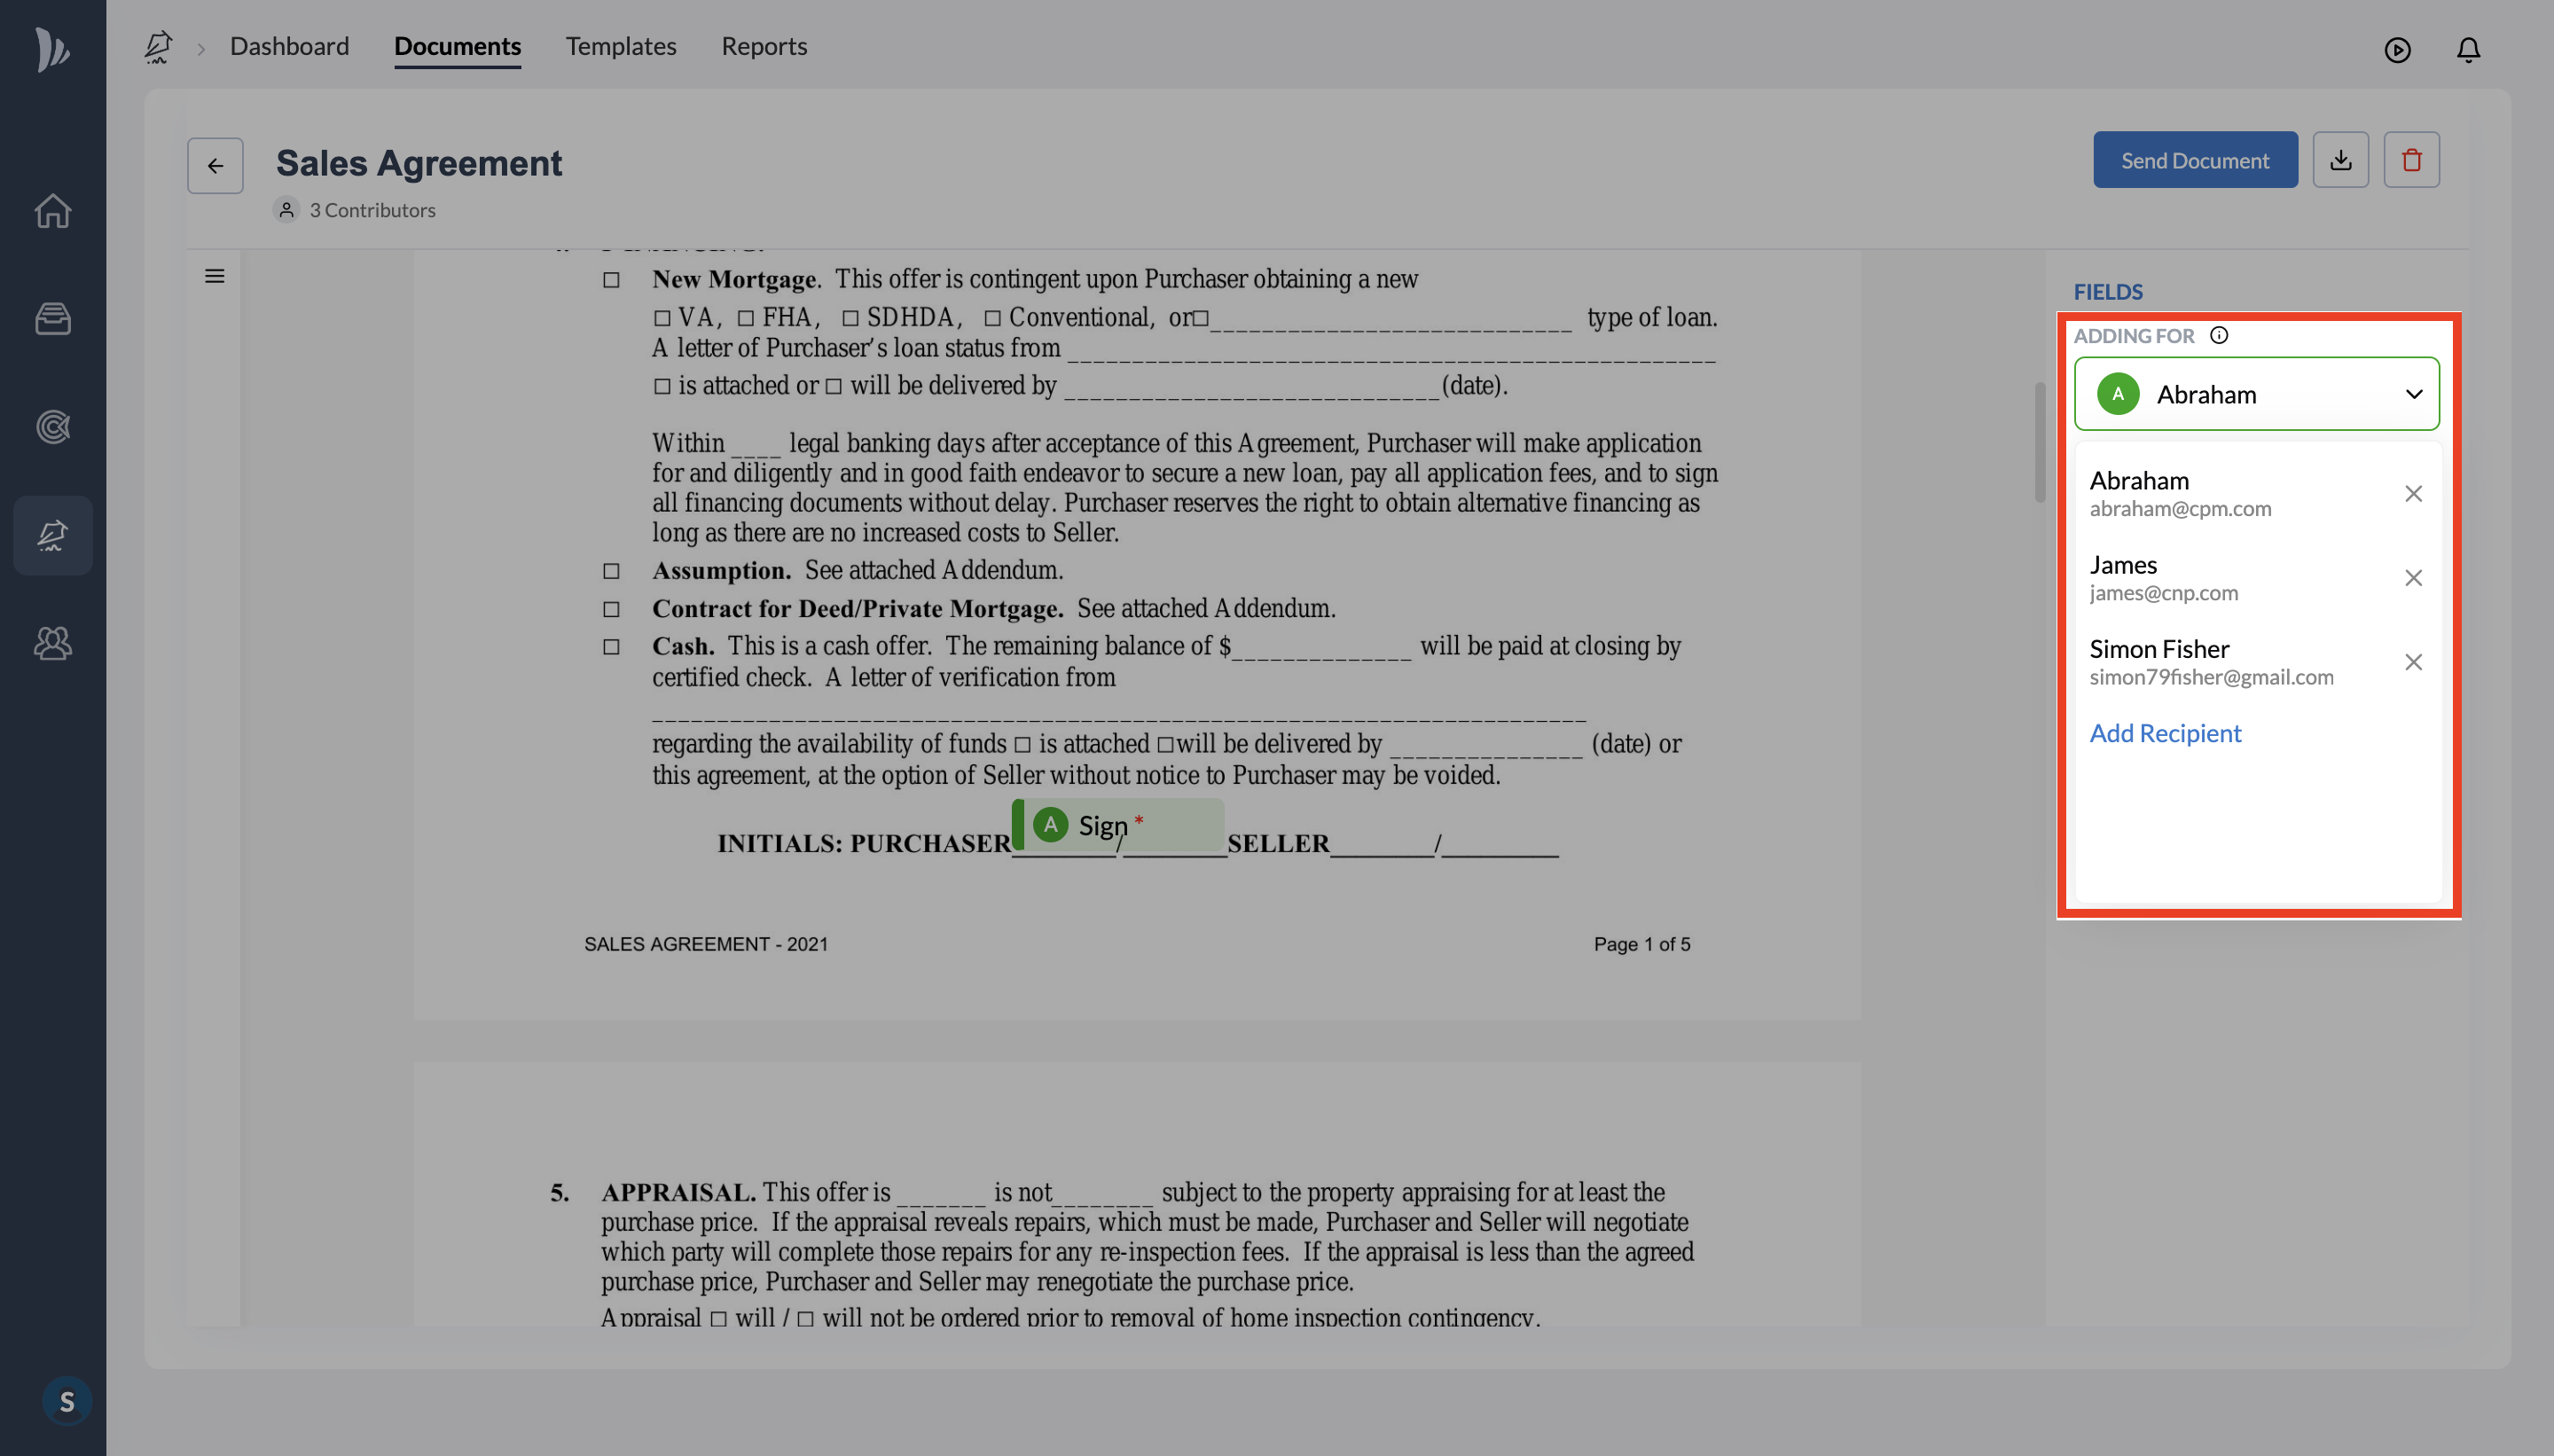Select the Sign field on document
This screenshot has width=2554, height=1456.
click(x=1118, y=825)
